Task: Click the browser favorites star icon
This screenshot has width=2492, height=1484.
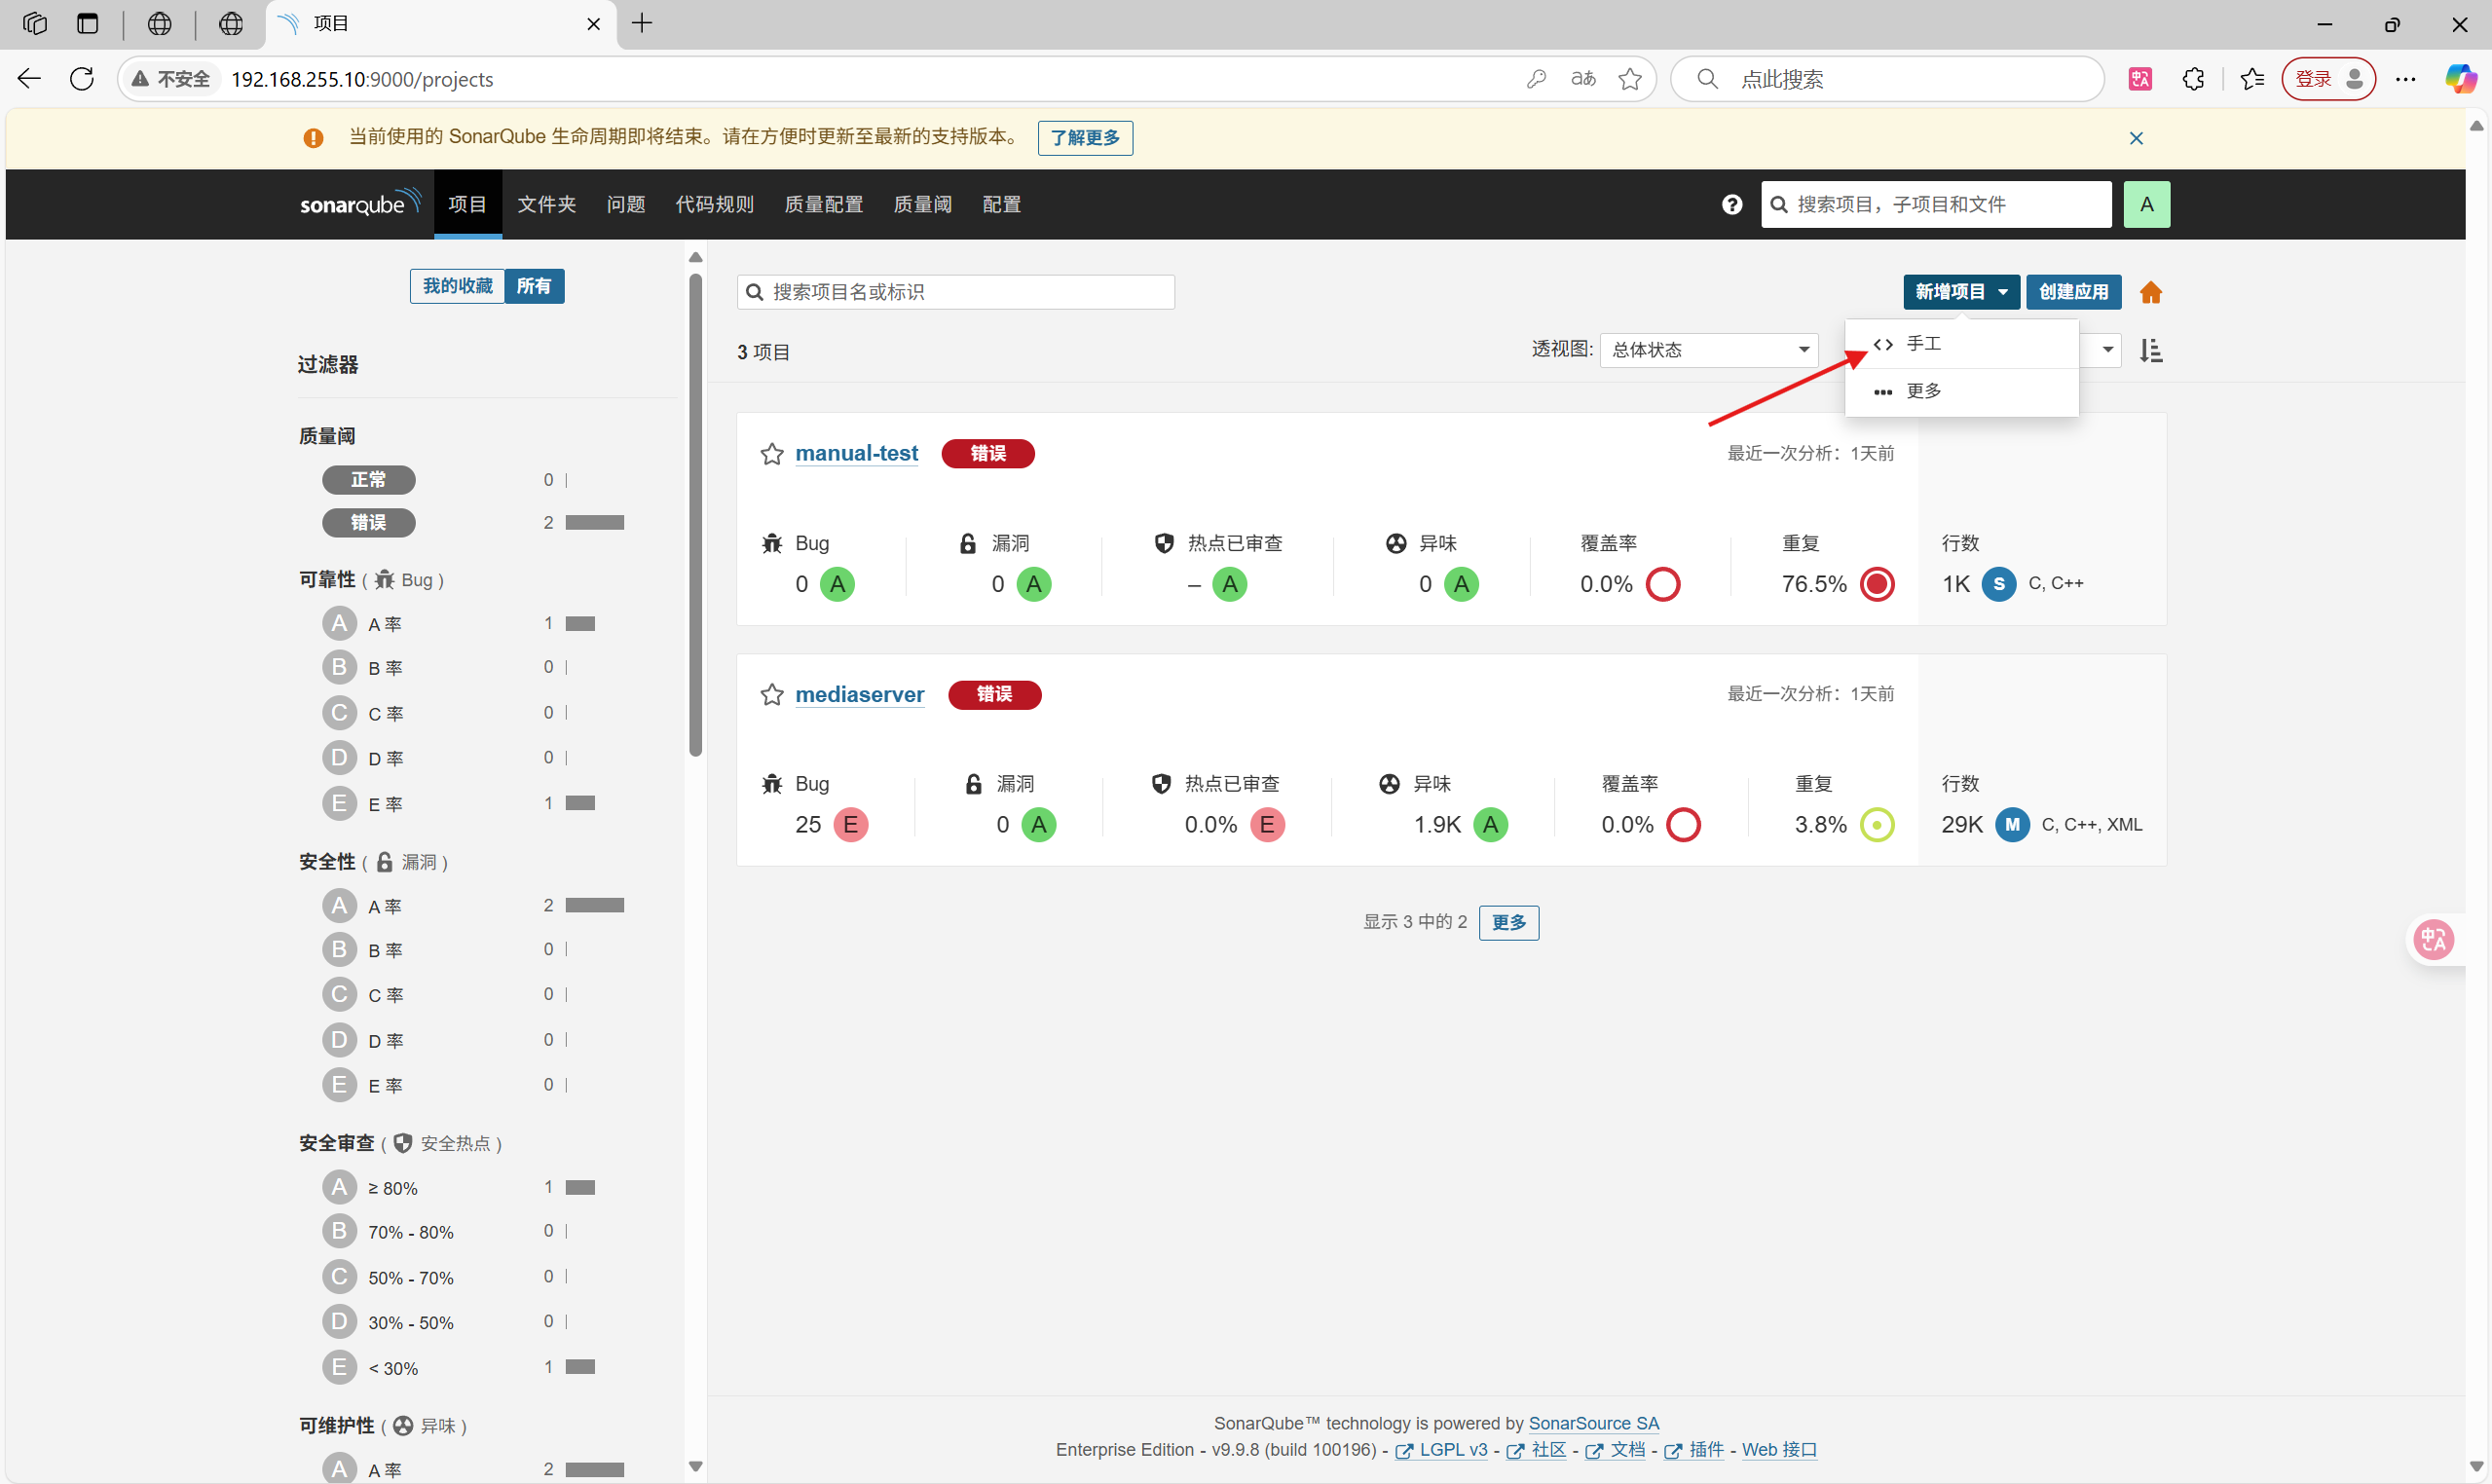Action: pyautogui.click(x=1630, y=79)
